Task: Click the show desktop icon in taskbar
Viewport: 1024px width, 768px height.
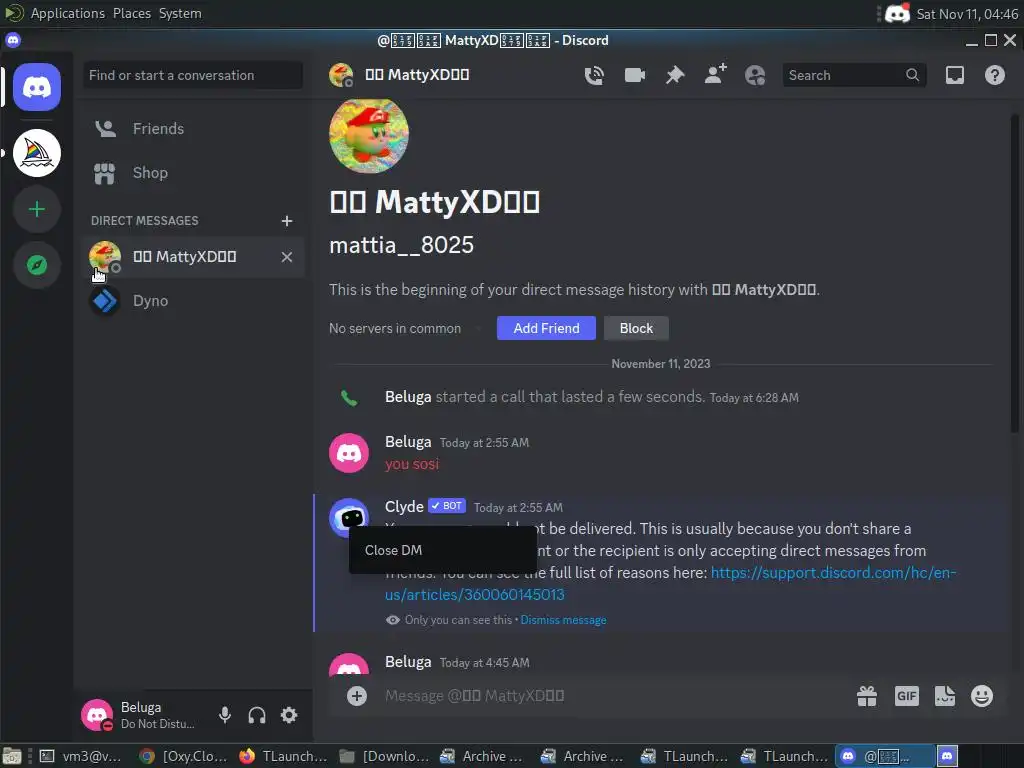Action: click(x=12, y=756)
